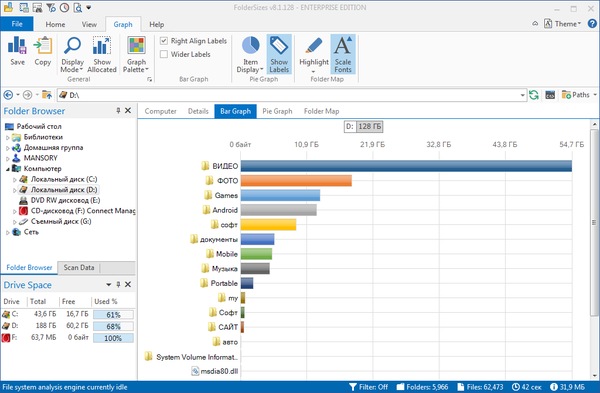
Task: Go back with the navigation arrow
Action: 8,95
